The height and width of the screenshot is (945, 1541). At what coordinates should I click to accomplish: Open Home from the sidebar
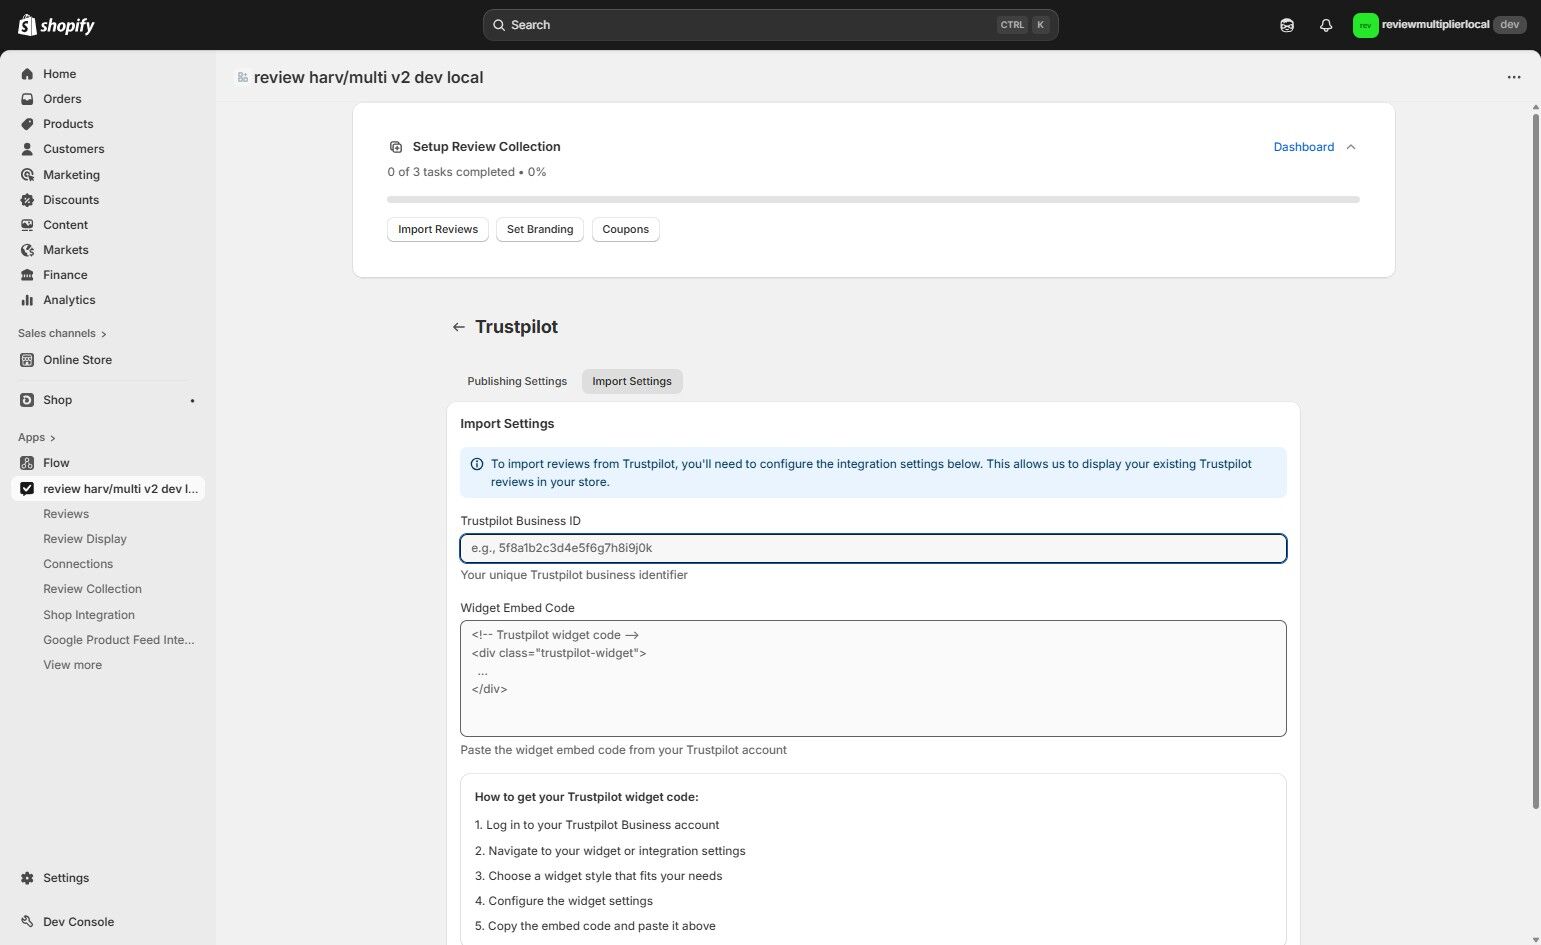(59, 73)
